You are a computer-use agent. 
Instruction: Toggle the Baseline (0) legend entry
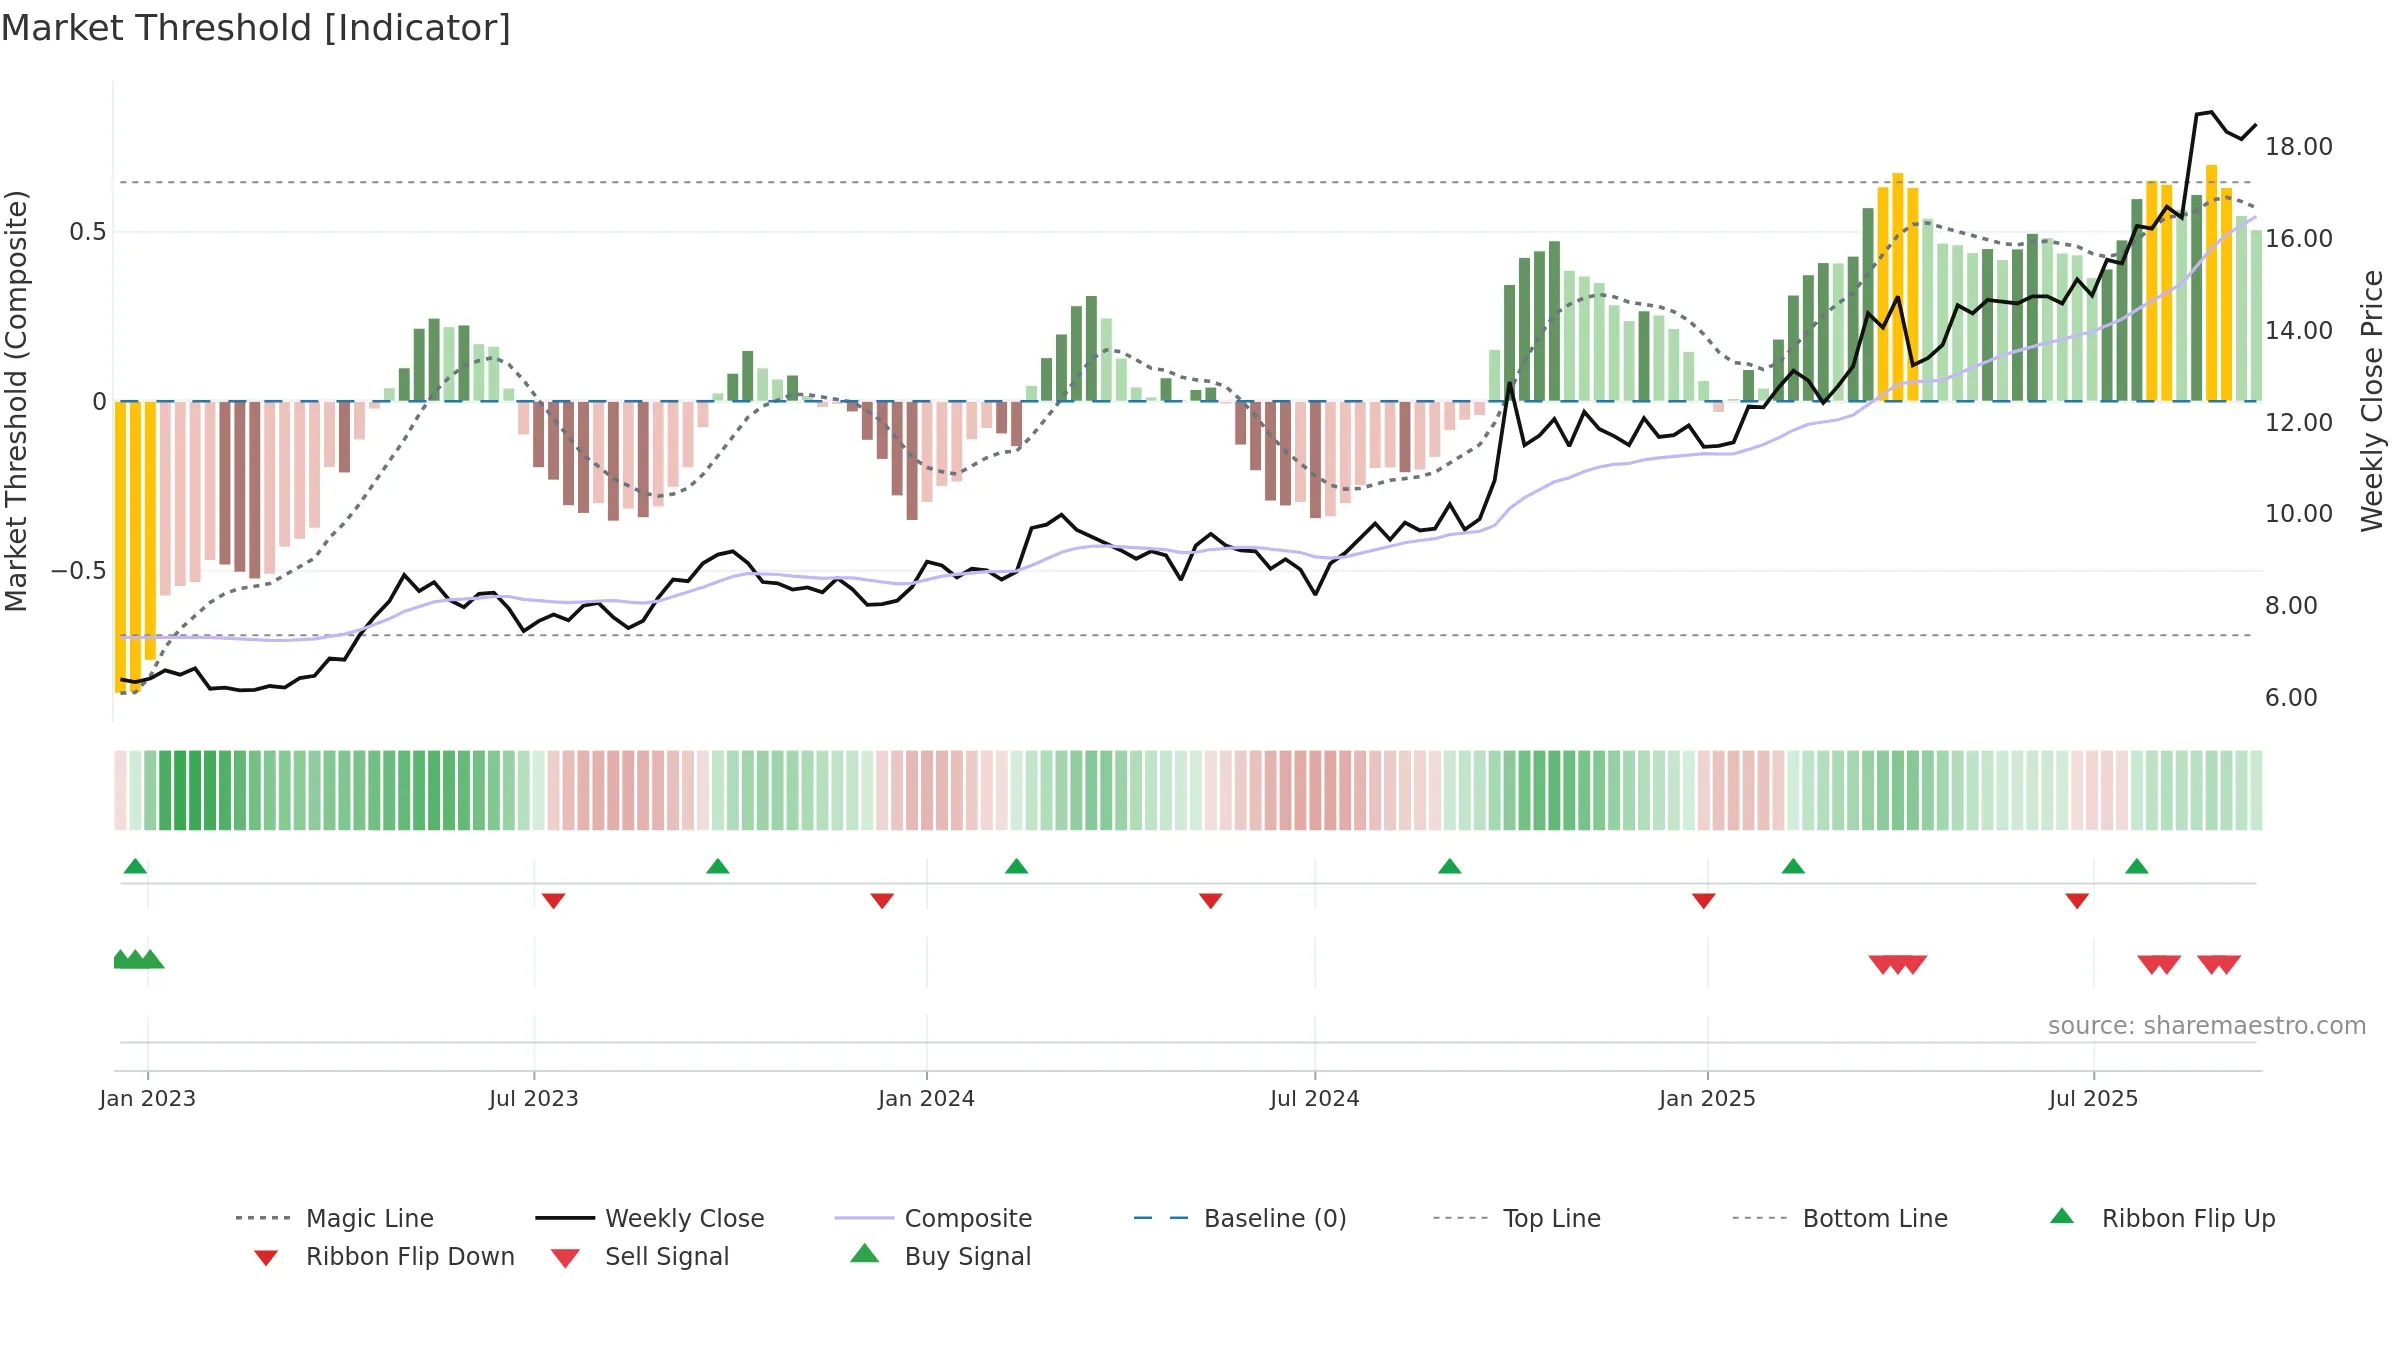1240,1218
